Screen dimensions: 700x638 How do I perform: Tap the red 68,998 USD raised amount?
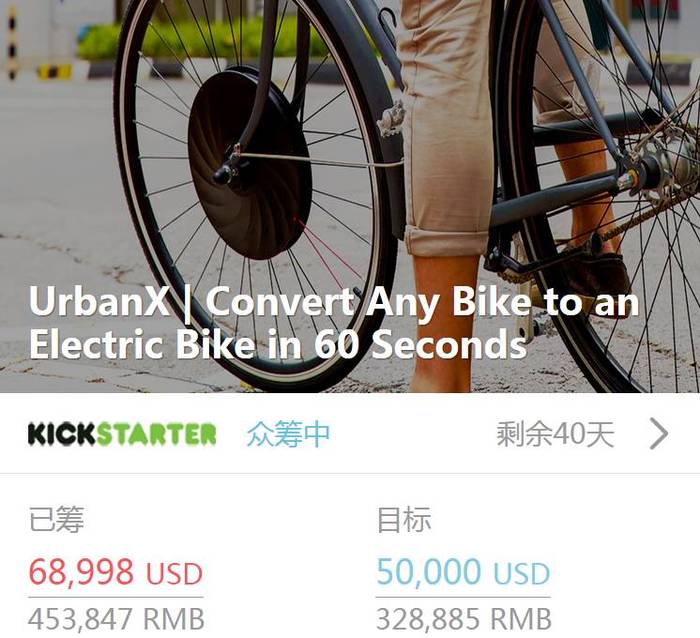(116, 572)
